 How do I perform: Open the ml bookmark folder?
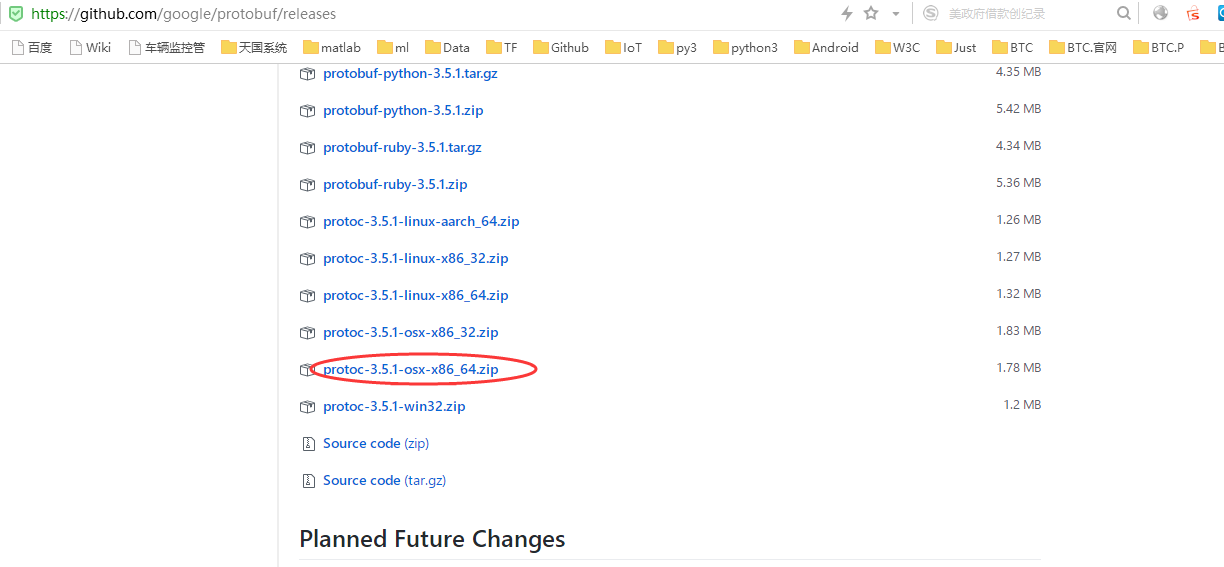coord(393,47)
